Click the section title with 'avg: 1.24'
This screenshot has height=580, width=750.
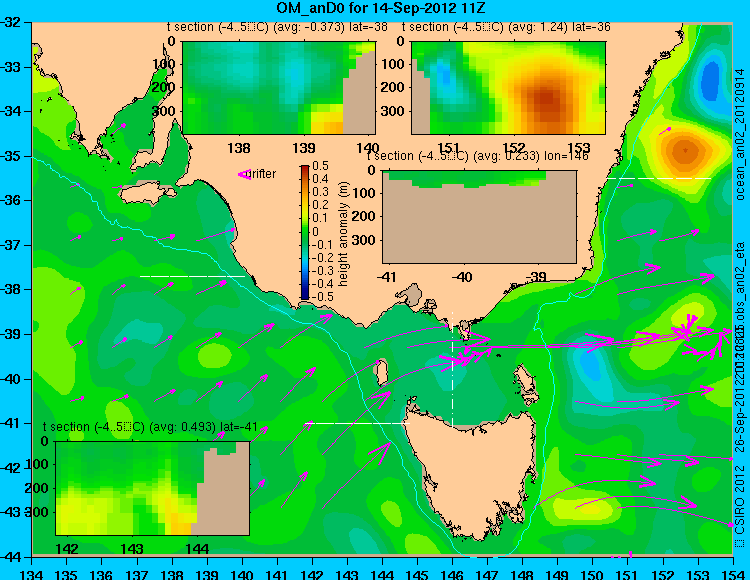(506, 27)
